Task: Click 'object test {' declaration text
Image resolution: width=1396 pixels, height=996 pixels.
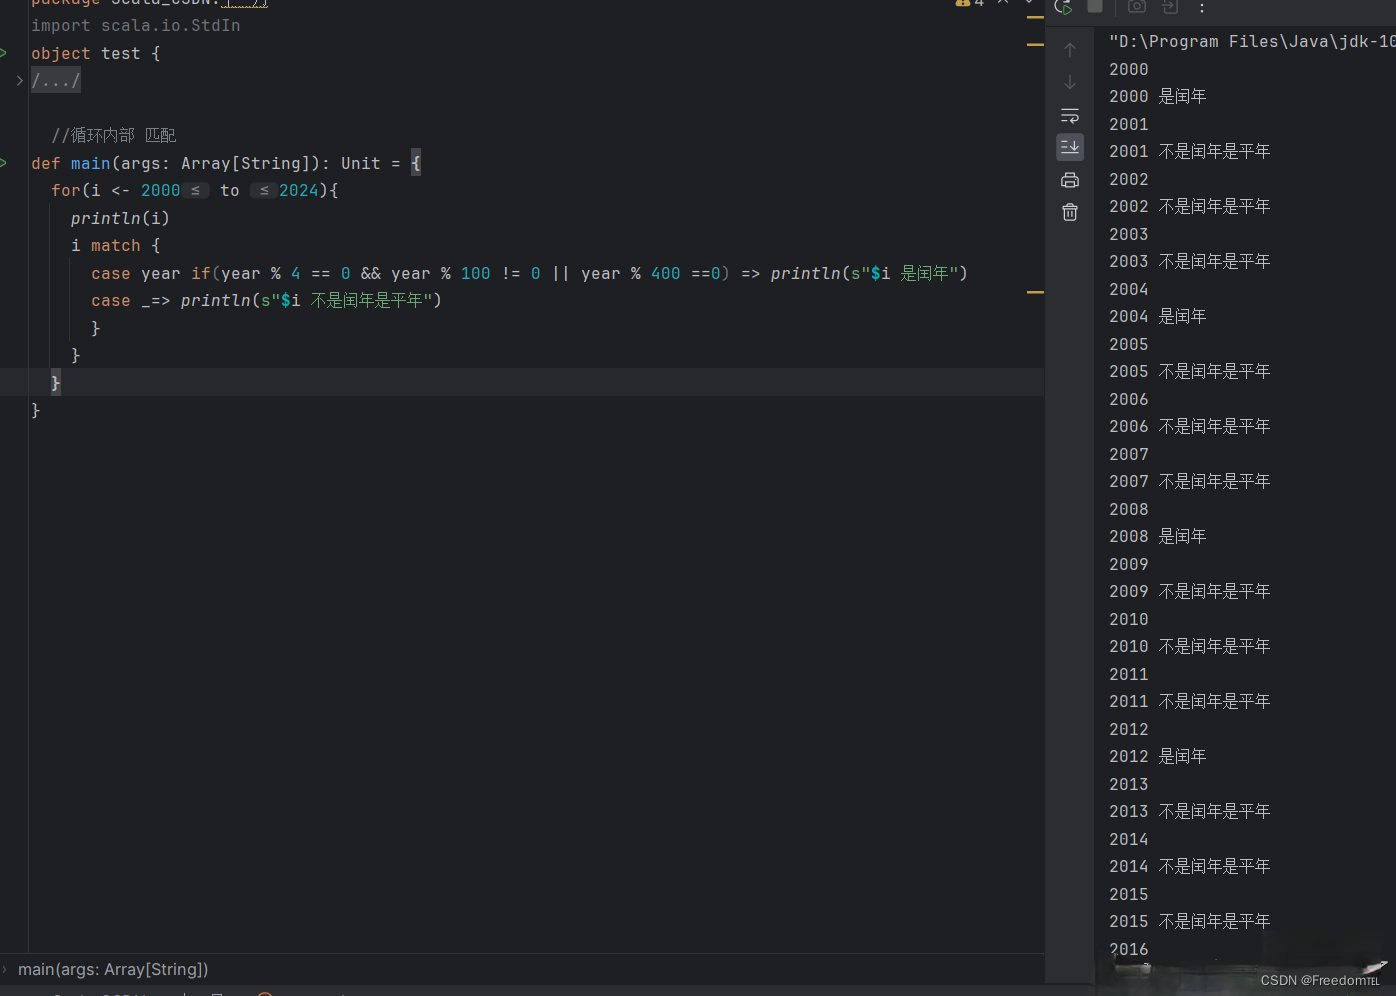Action: click(96, 53)
